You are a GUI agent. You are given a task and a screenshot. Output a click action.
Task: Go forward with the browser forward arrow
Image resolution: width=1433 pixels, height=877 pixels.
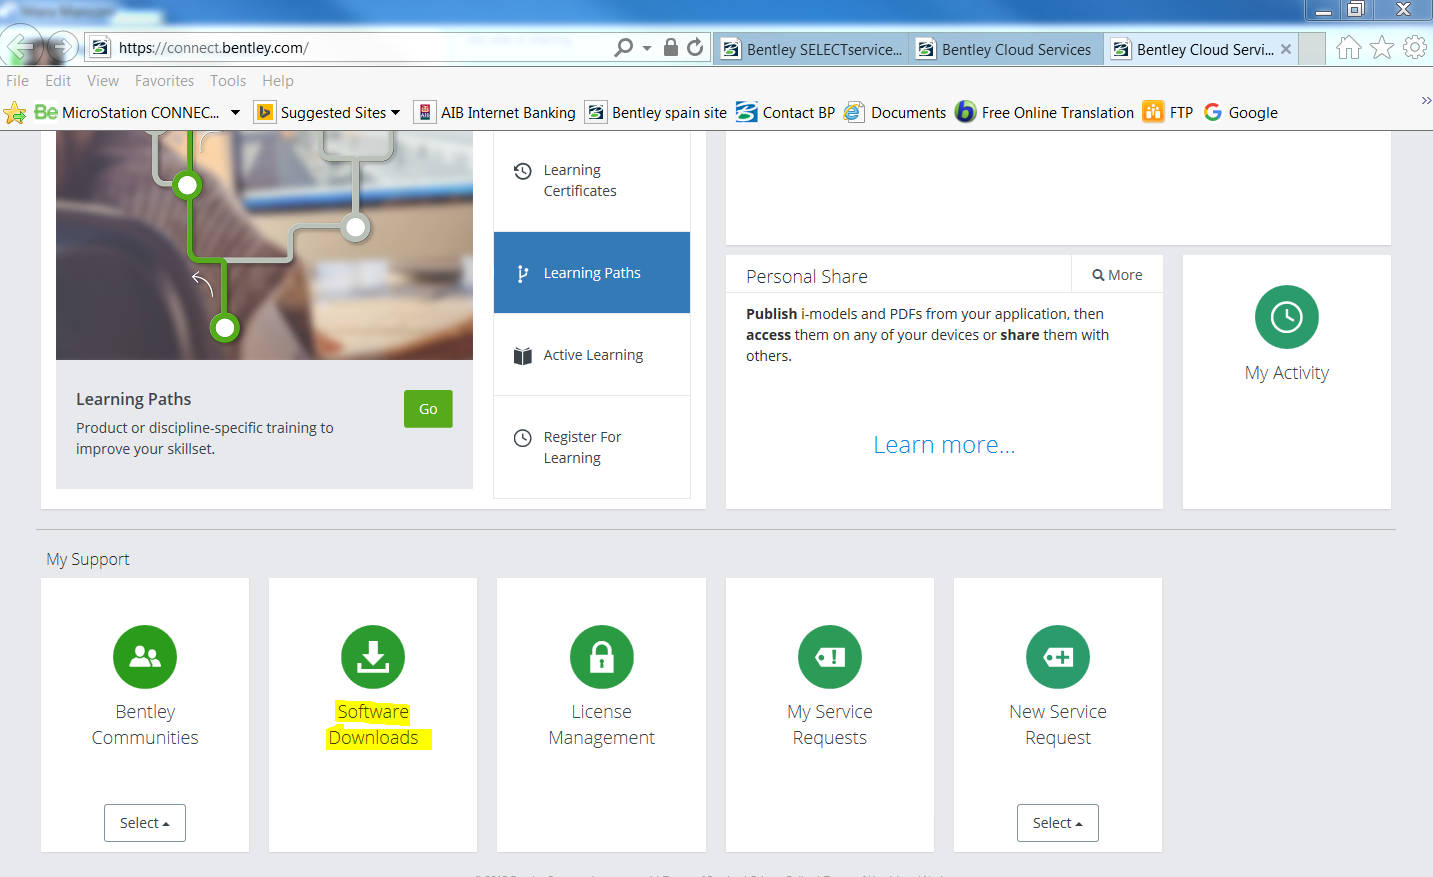62,47
